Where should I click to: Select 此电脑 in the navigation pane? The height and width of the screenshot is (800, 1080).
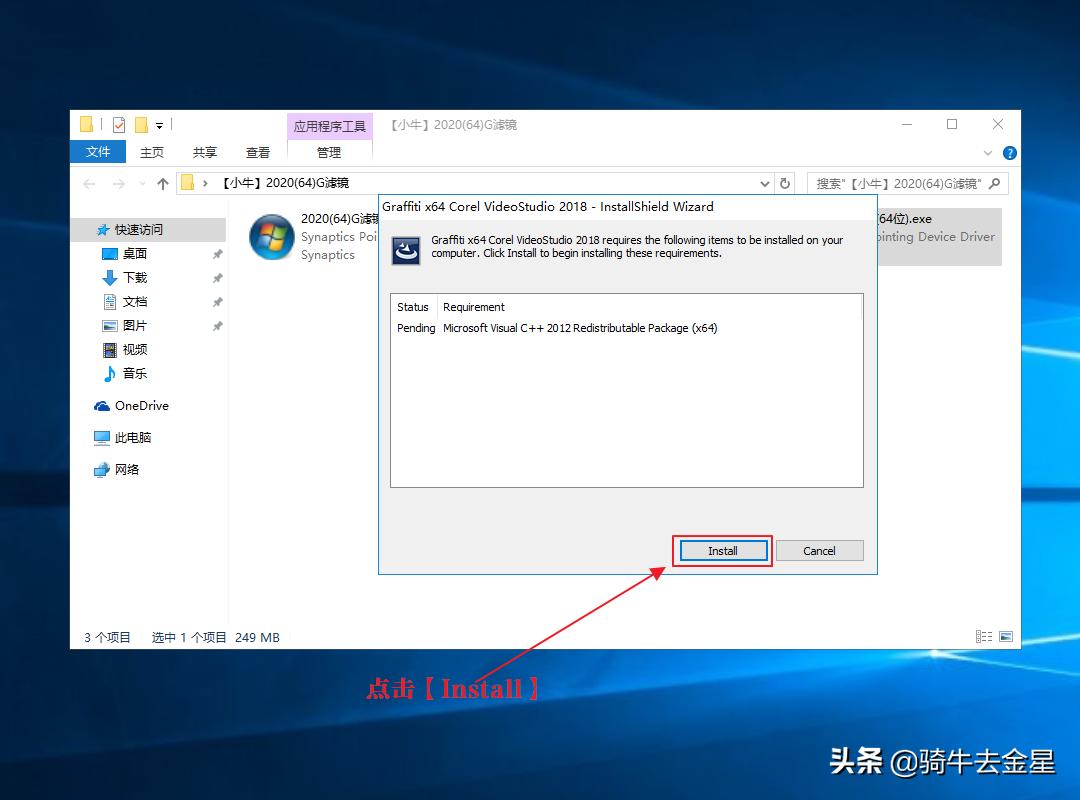coord(132,438)
